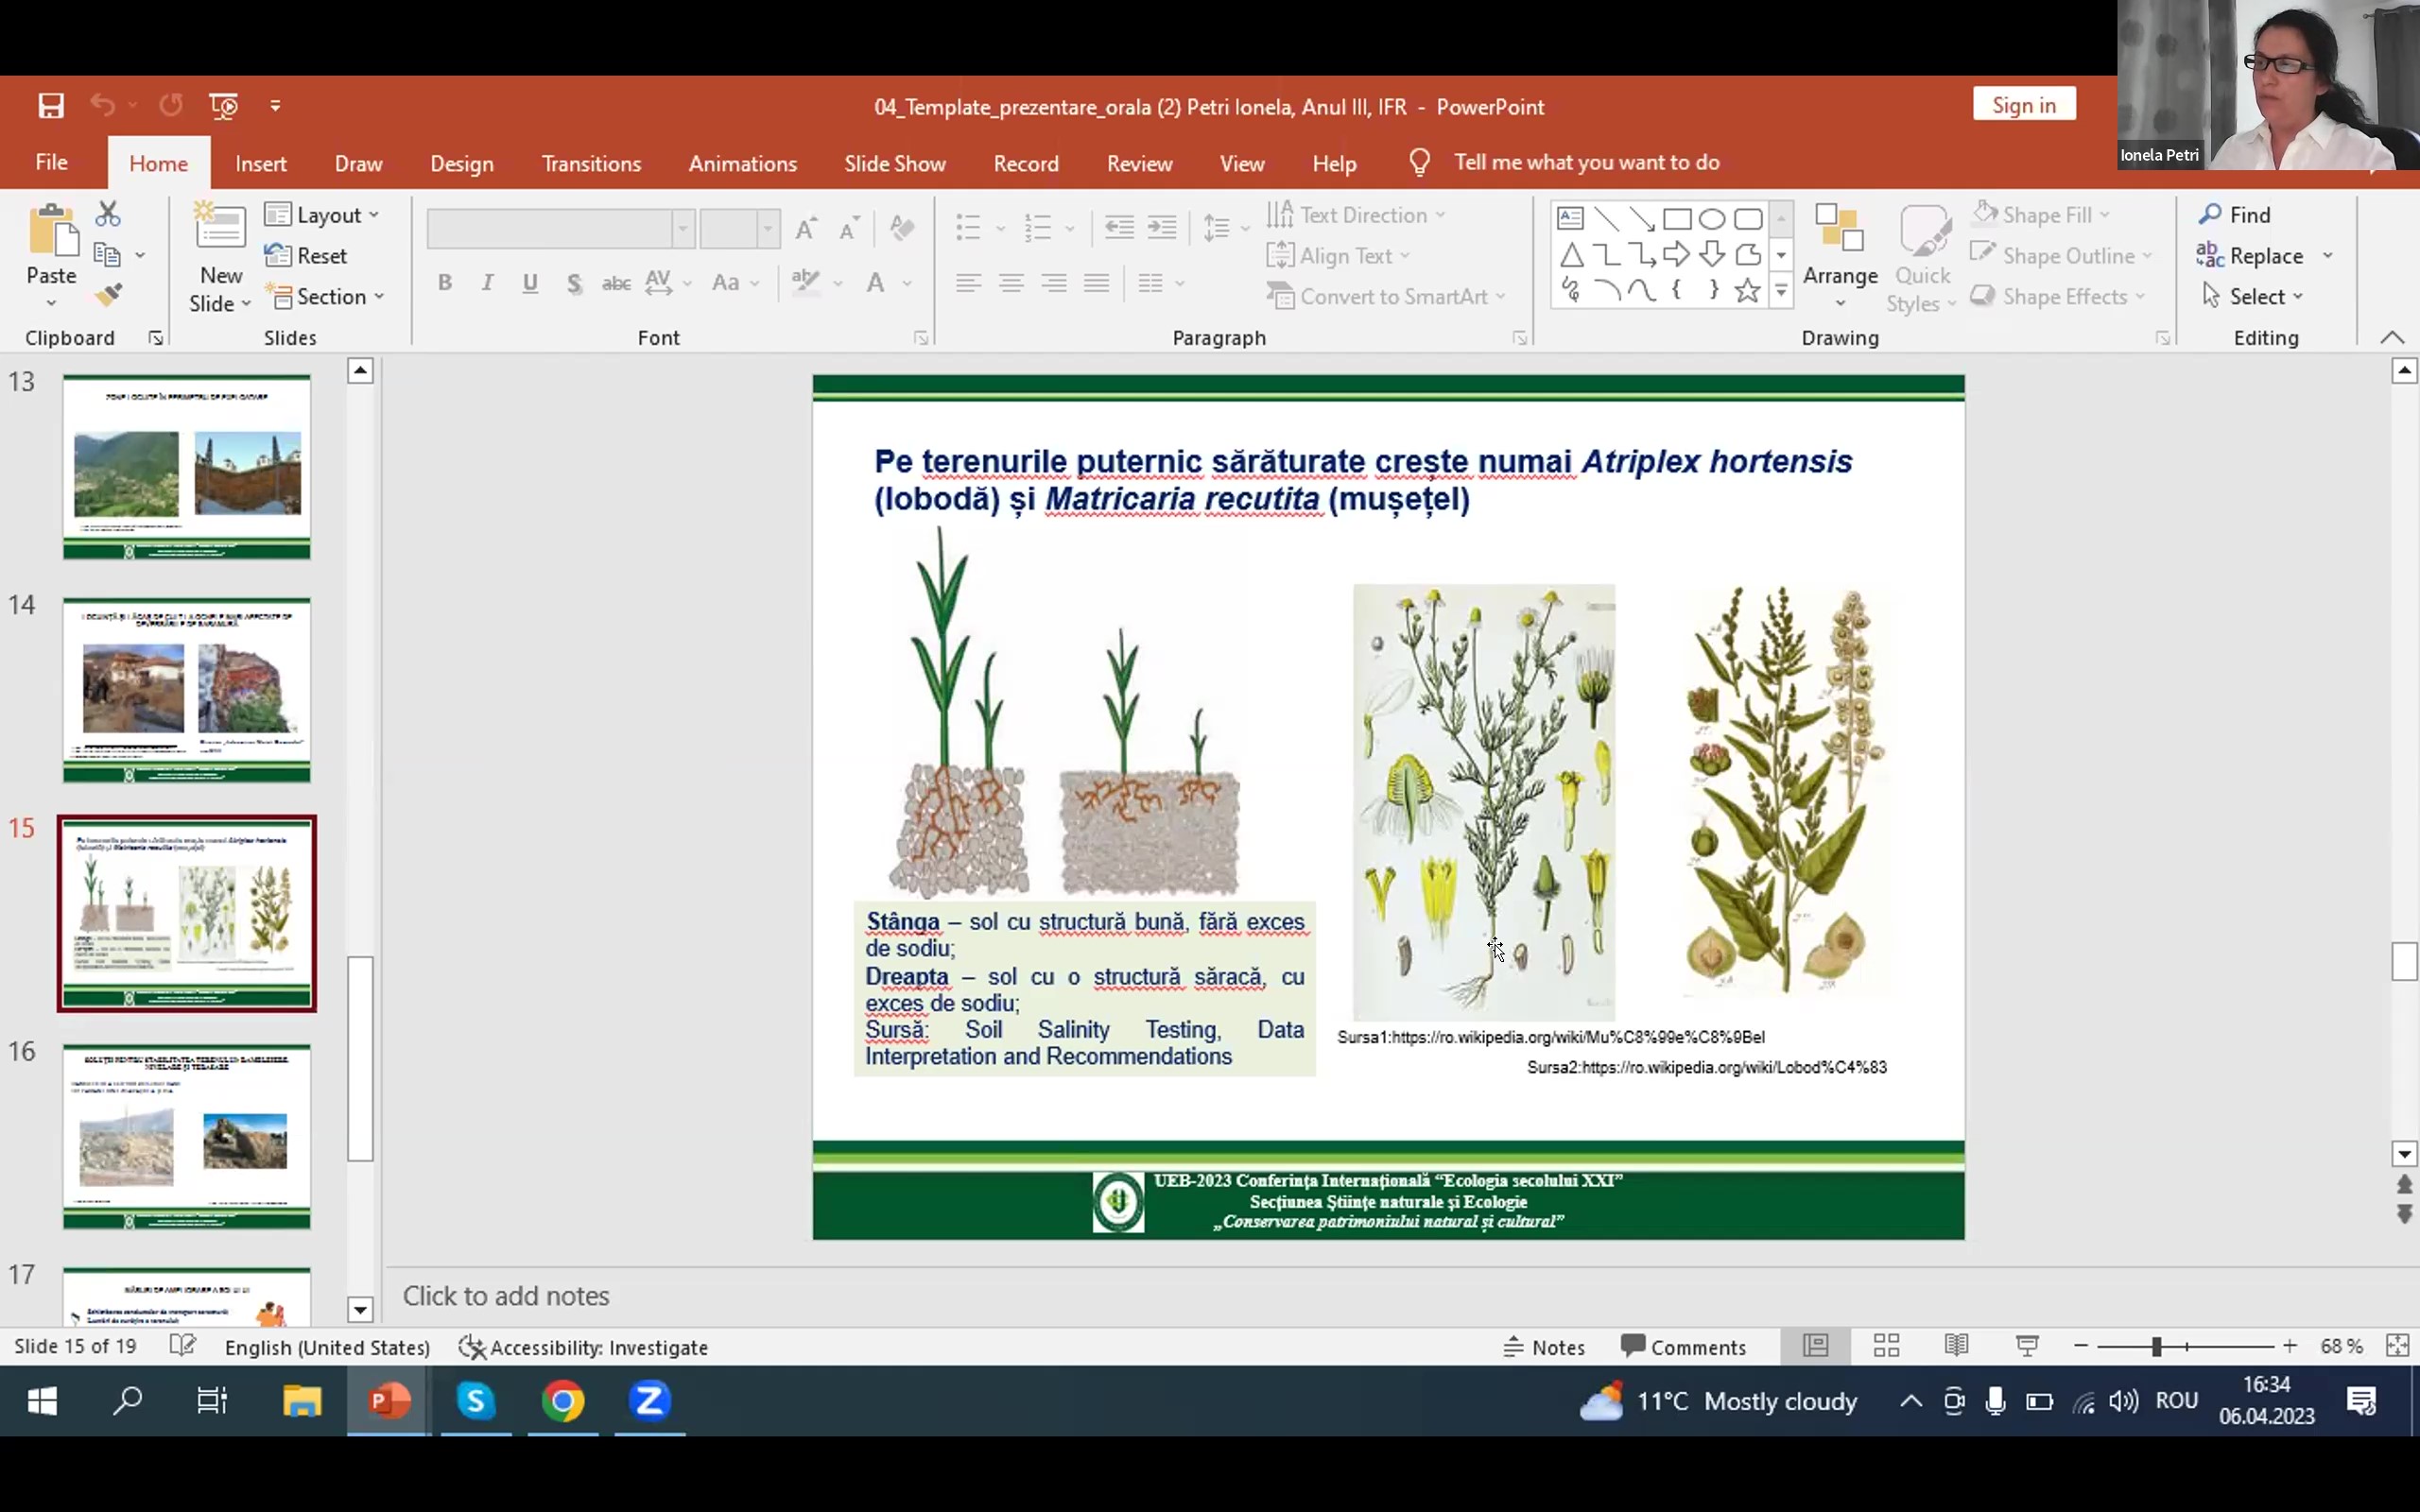Start Slide Show from status bar
The image size is (2420, 1512).
point(2027,1346)
